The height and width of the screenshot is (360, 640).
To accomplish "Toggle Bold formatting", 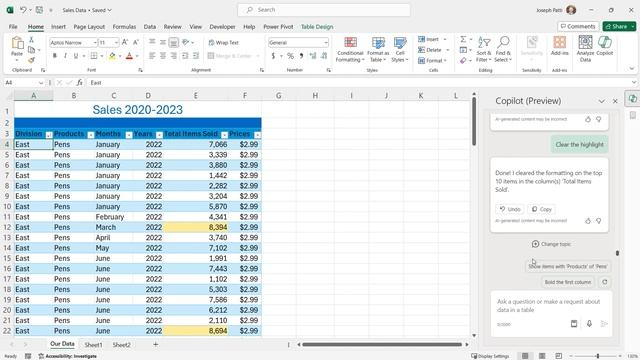I will coord(54,56).
